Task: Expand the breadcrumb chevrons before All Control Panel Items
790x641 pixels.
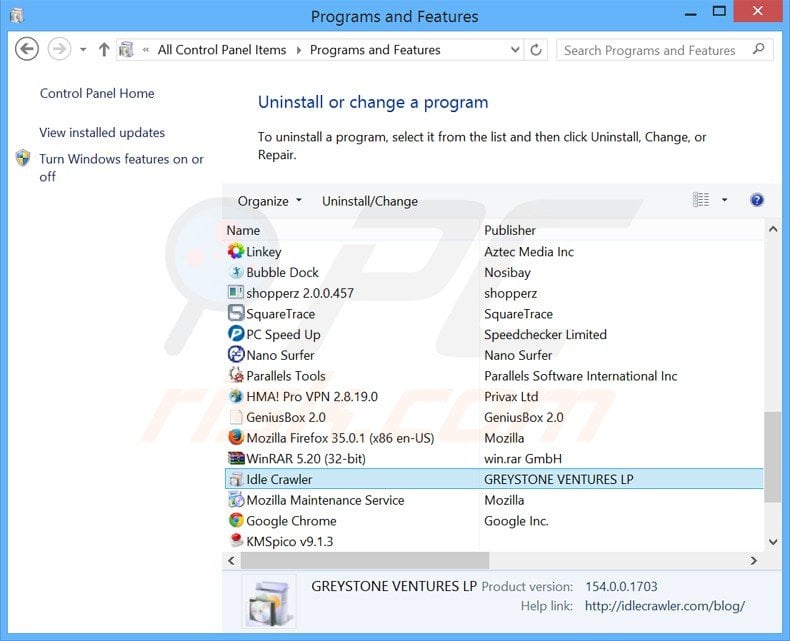Action: (146, 49)
